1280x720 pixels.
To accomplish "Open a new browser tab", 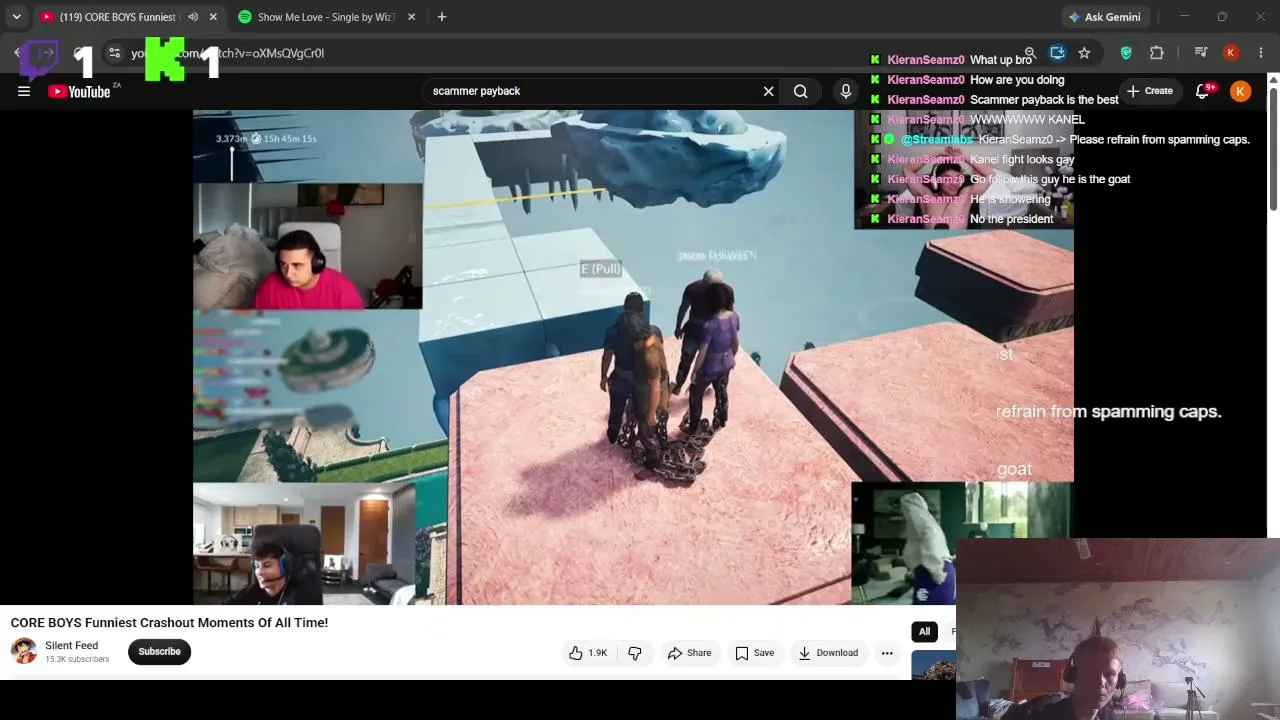I will pos(442,17).
